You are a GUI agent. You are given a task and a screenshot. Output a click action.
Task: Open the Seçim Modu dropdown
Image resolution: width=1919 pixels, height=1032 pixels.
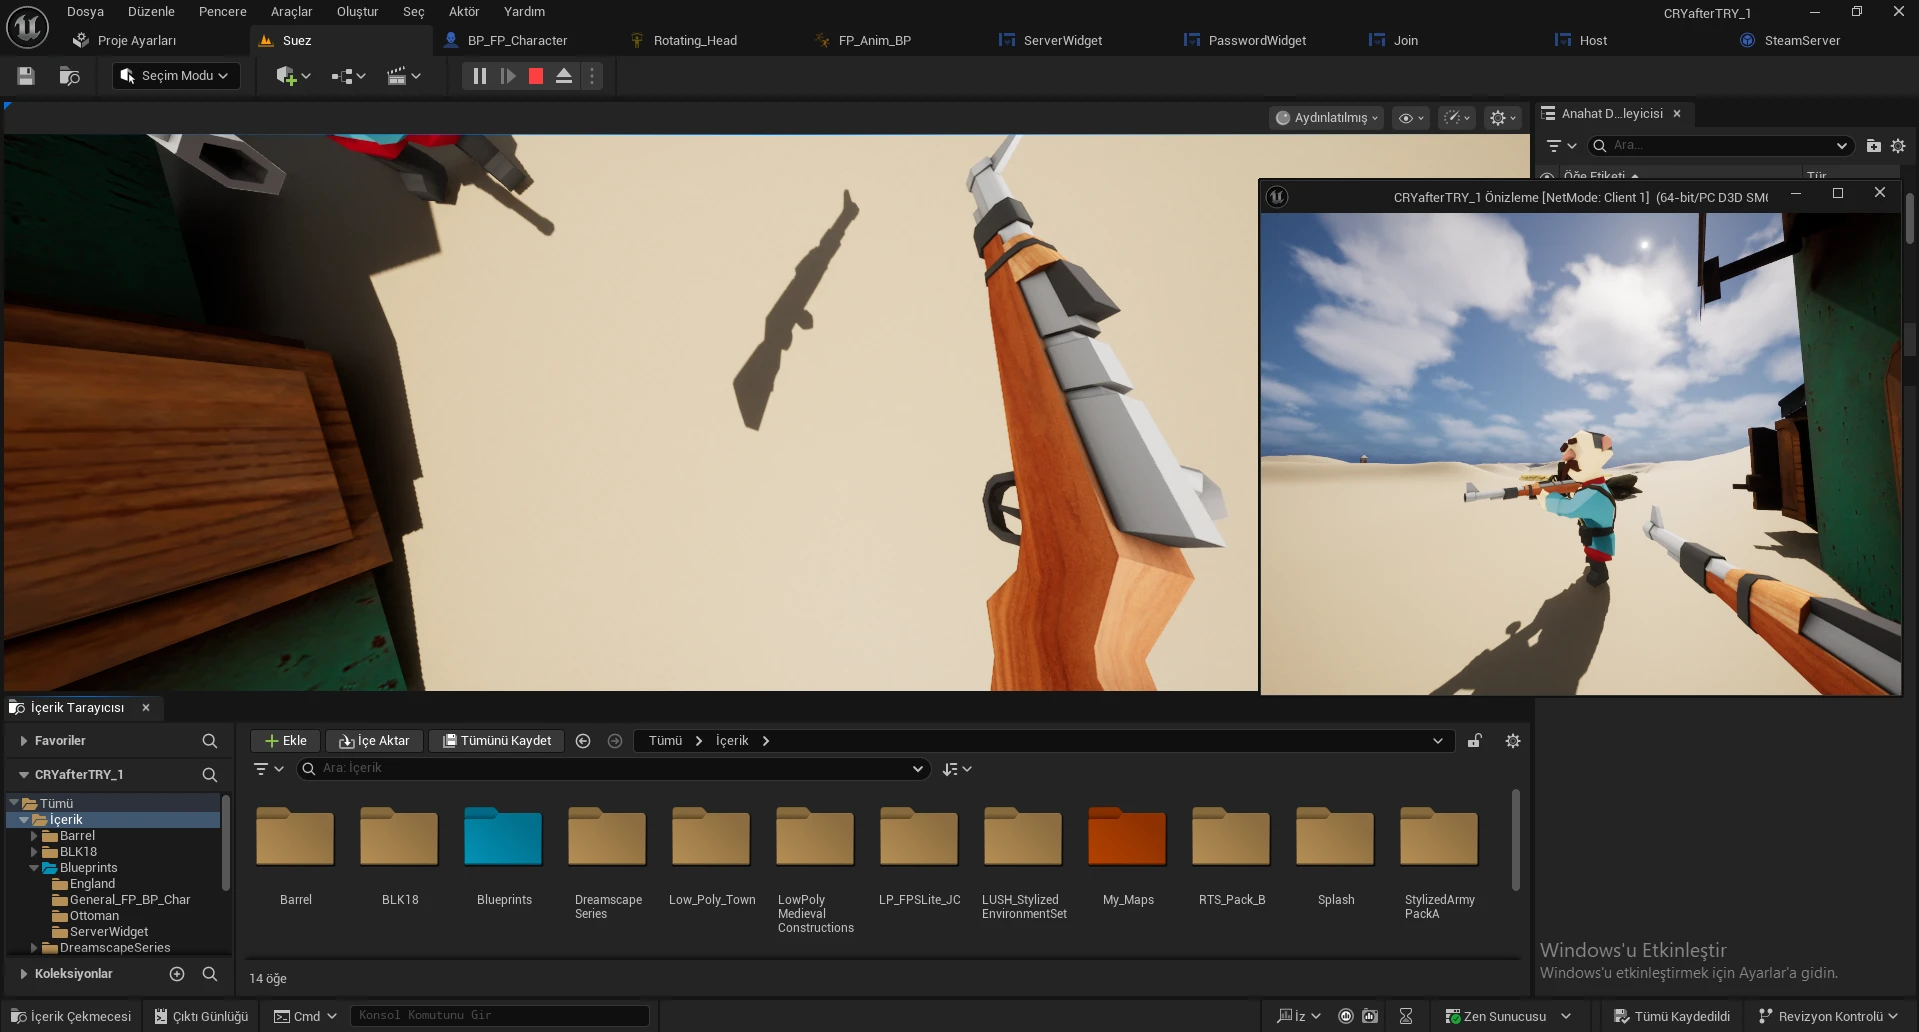[x=176, y=76]
